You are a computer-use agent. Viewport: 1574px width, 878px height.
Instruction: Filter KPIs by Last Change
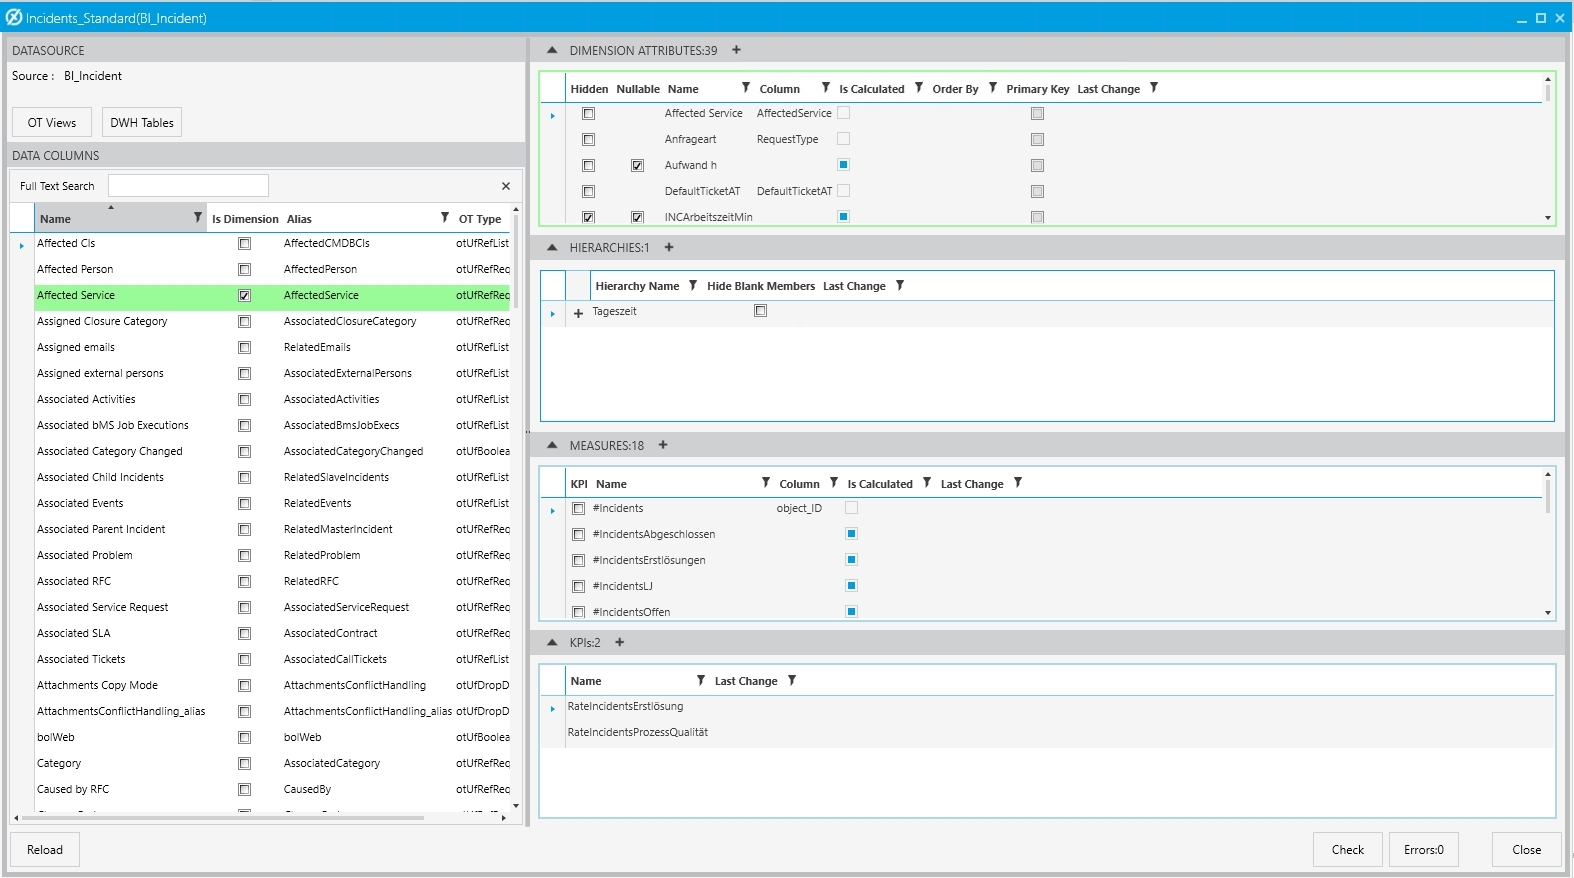click(792, 680)
